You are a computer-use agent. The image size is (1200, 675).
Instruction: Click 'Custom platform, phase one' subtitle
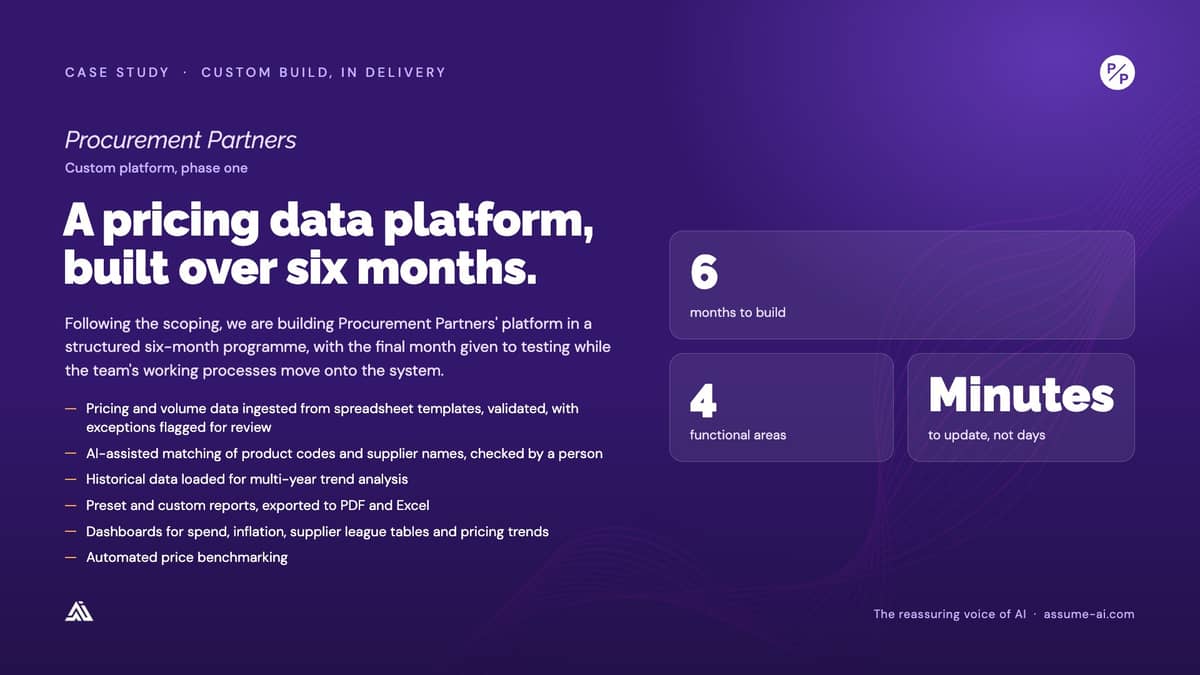point(156,168)
